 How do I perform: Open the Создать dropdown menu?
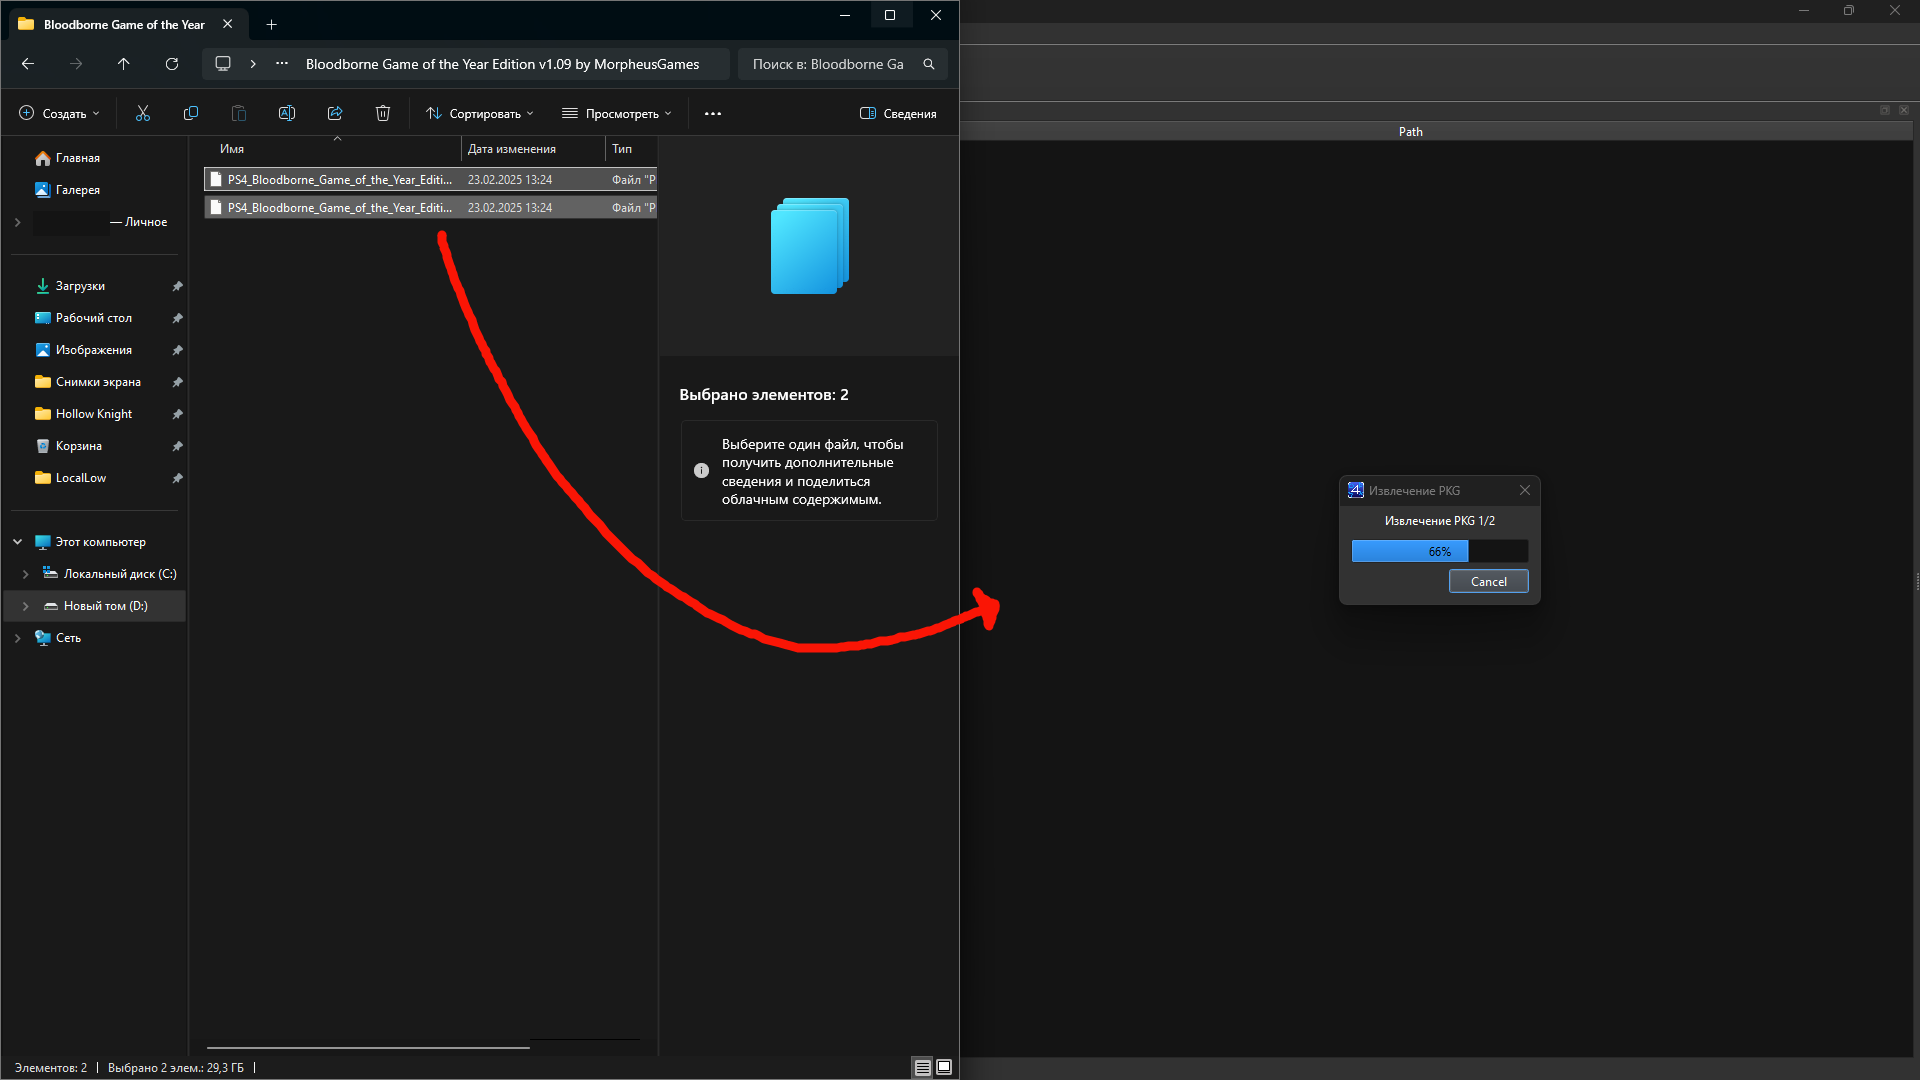click(60, 114)
